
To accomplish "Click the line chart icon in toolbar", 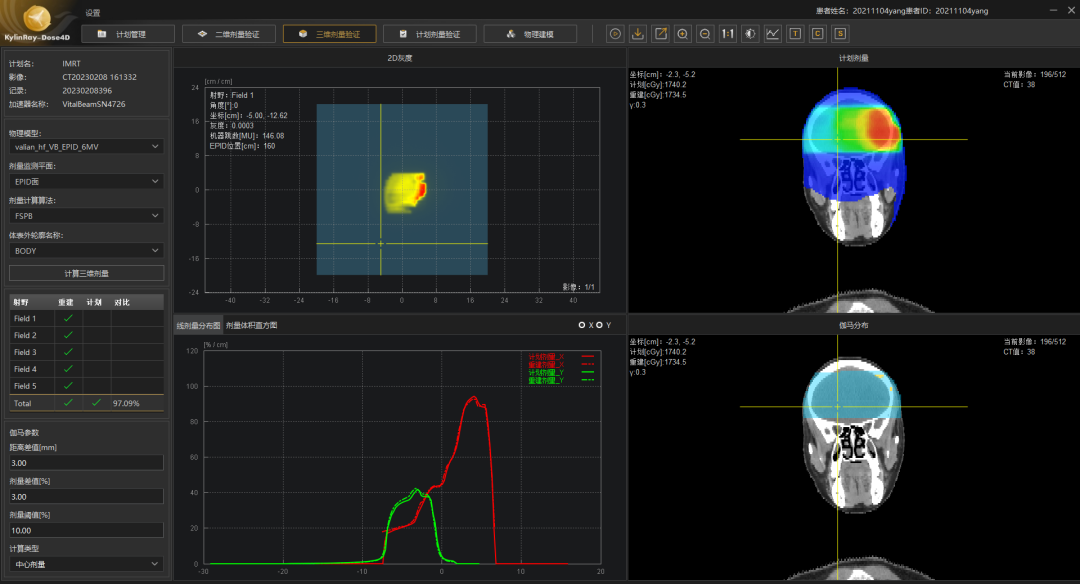I will 773,34.
